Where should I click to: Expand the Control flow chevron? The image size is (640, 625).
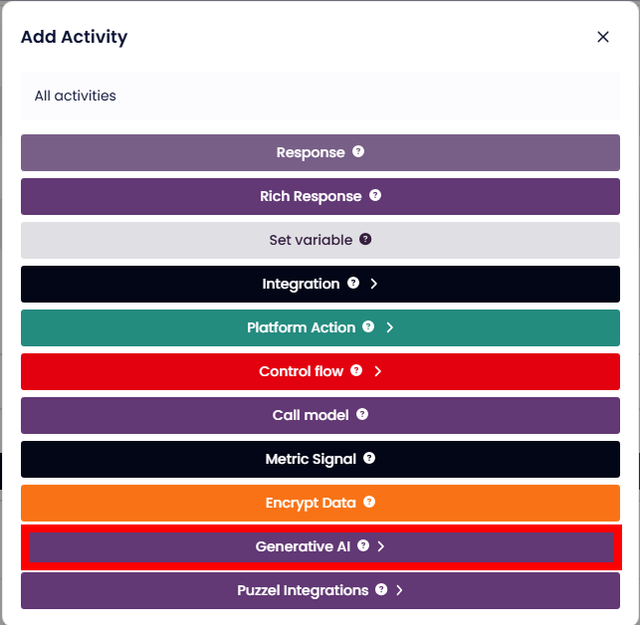pos(377,371)
